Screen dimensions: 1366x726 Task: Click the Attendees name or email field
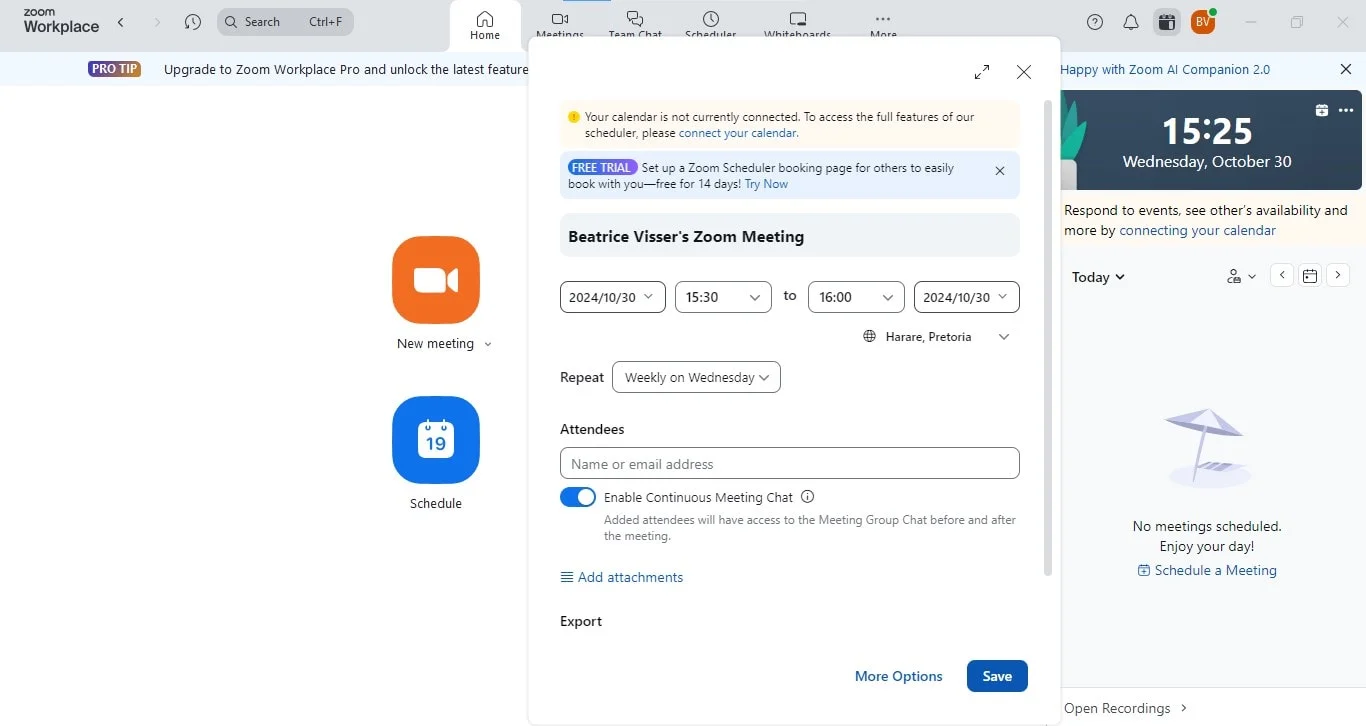[790, 463]
